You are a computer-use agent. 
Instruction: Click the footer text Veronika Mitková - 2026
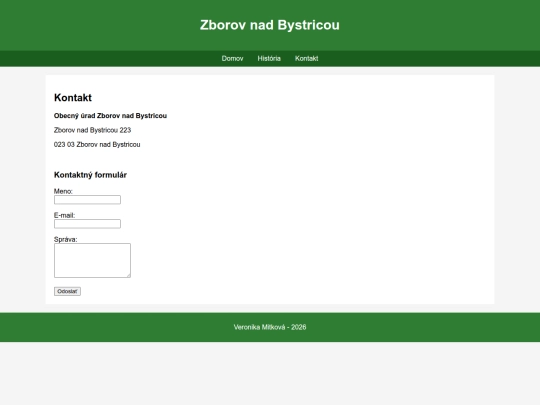pos(270,327)
